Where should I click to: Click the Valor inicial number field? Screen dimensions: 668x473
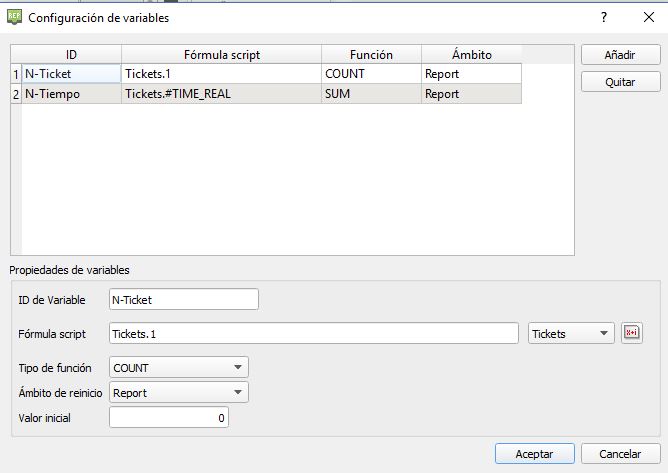coord(169,417)
